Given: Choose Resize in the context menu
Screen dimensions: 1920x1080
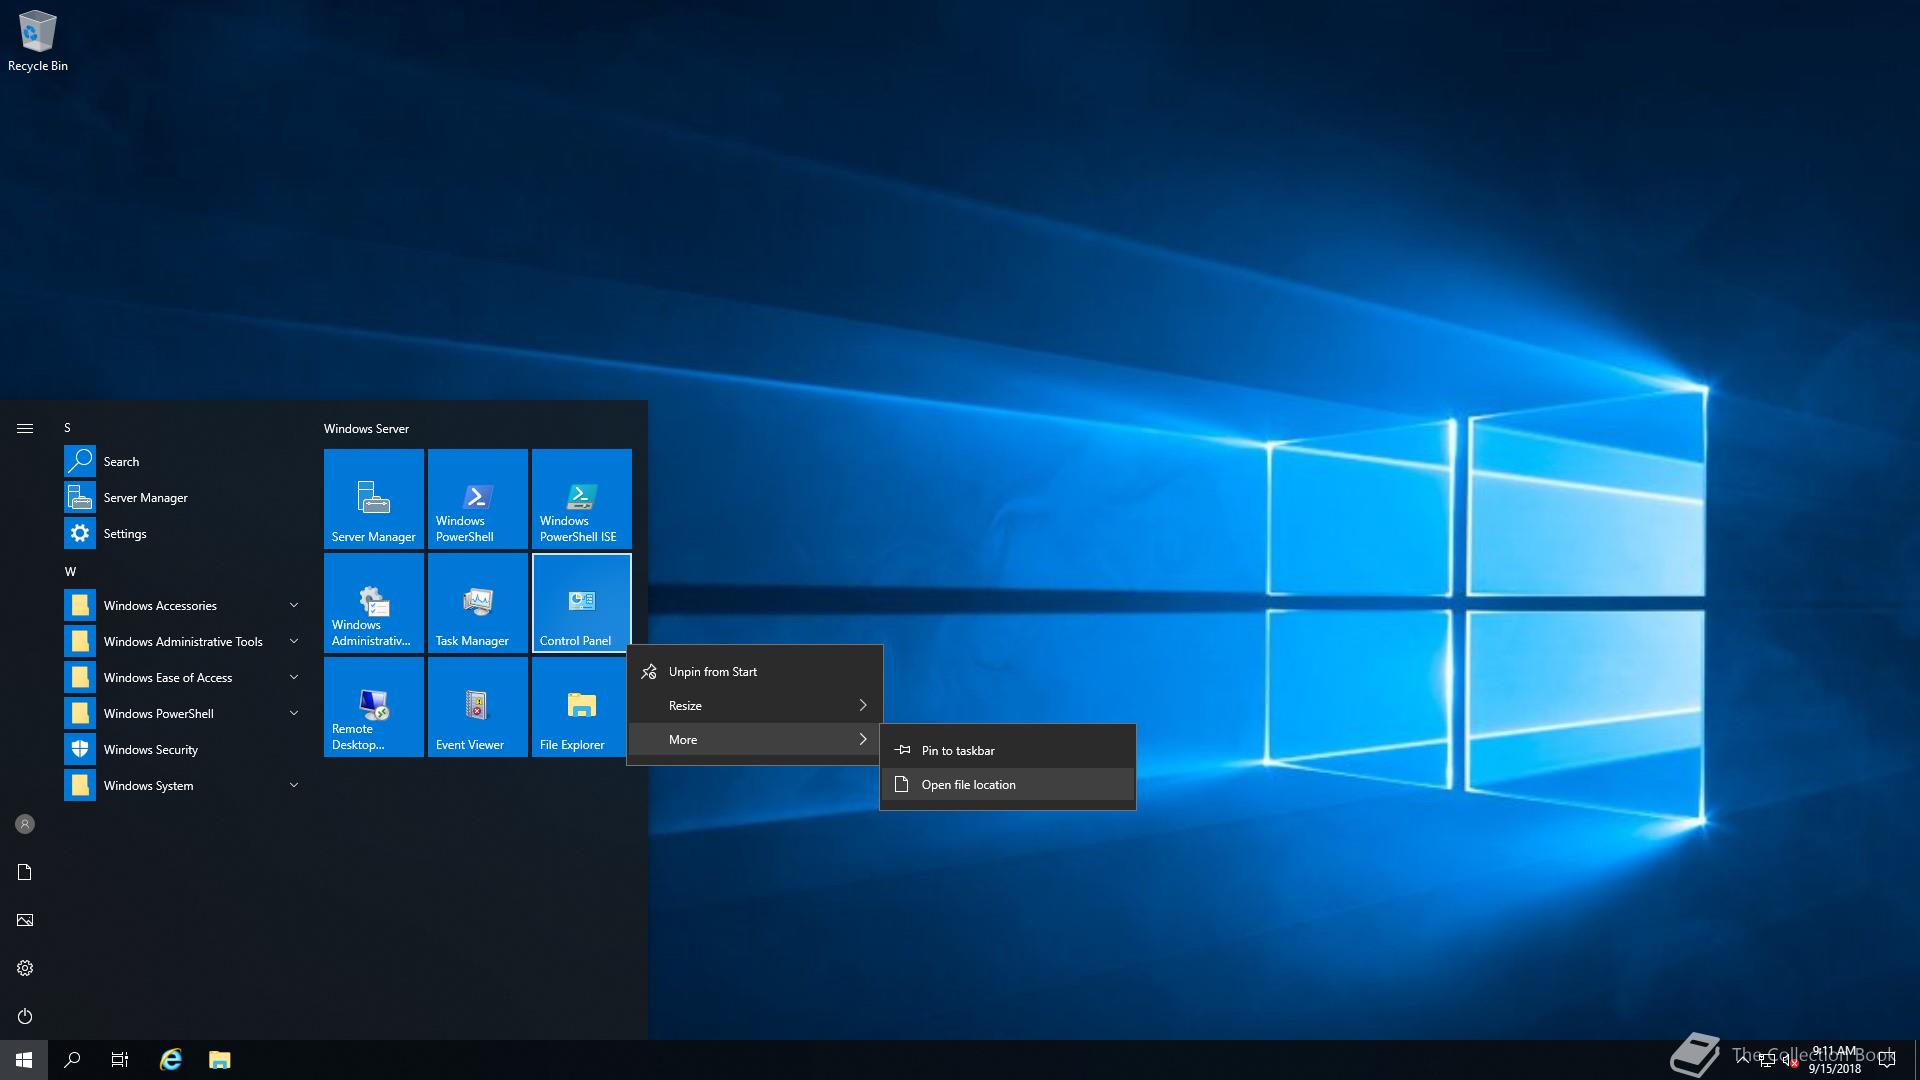Looking at the screenshot, I should click(x=755, y=705).
